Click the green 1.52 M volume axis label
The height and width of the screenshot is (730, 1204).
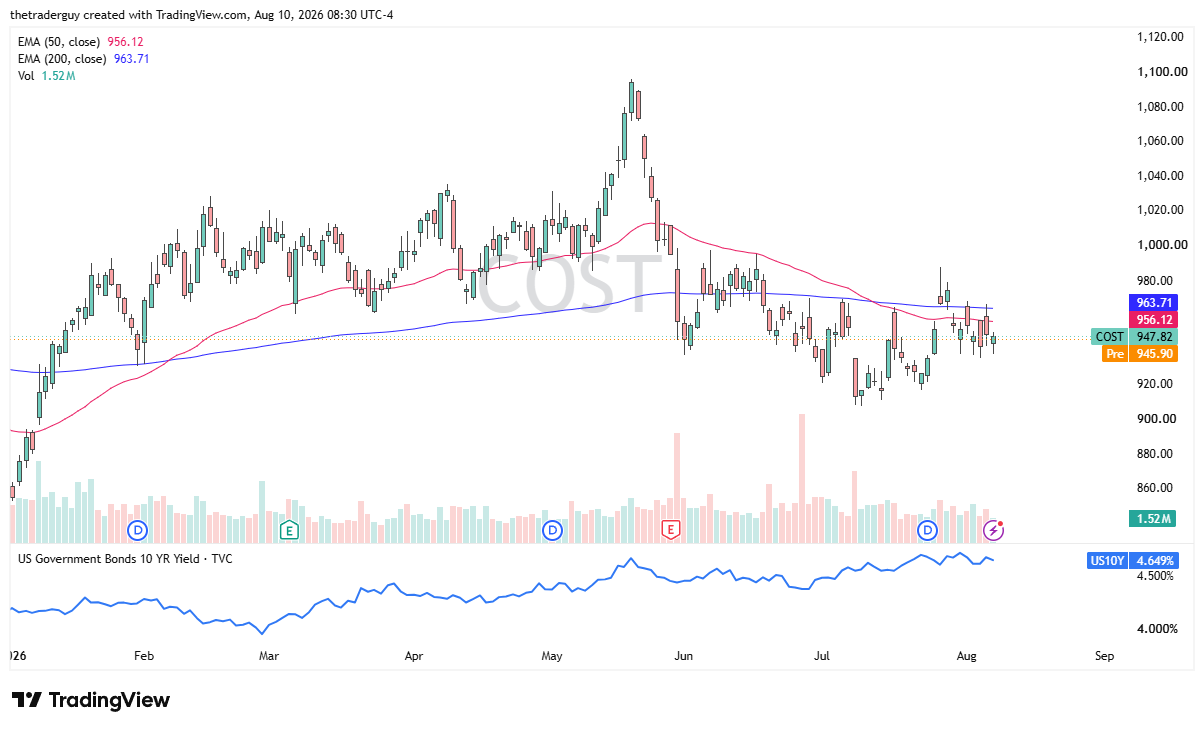[x=1153, y=518]
